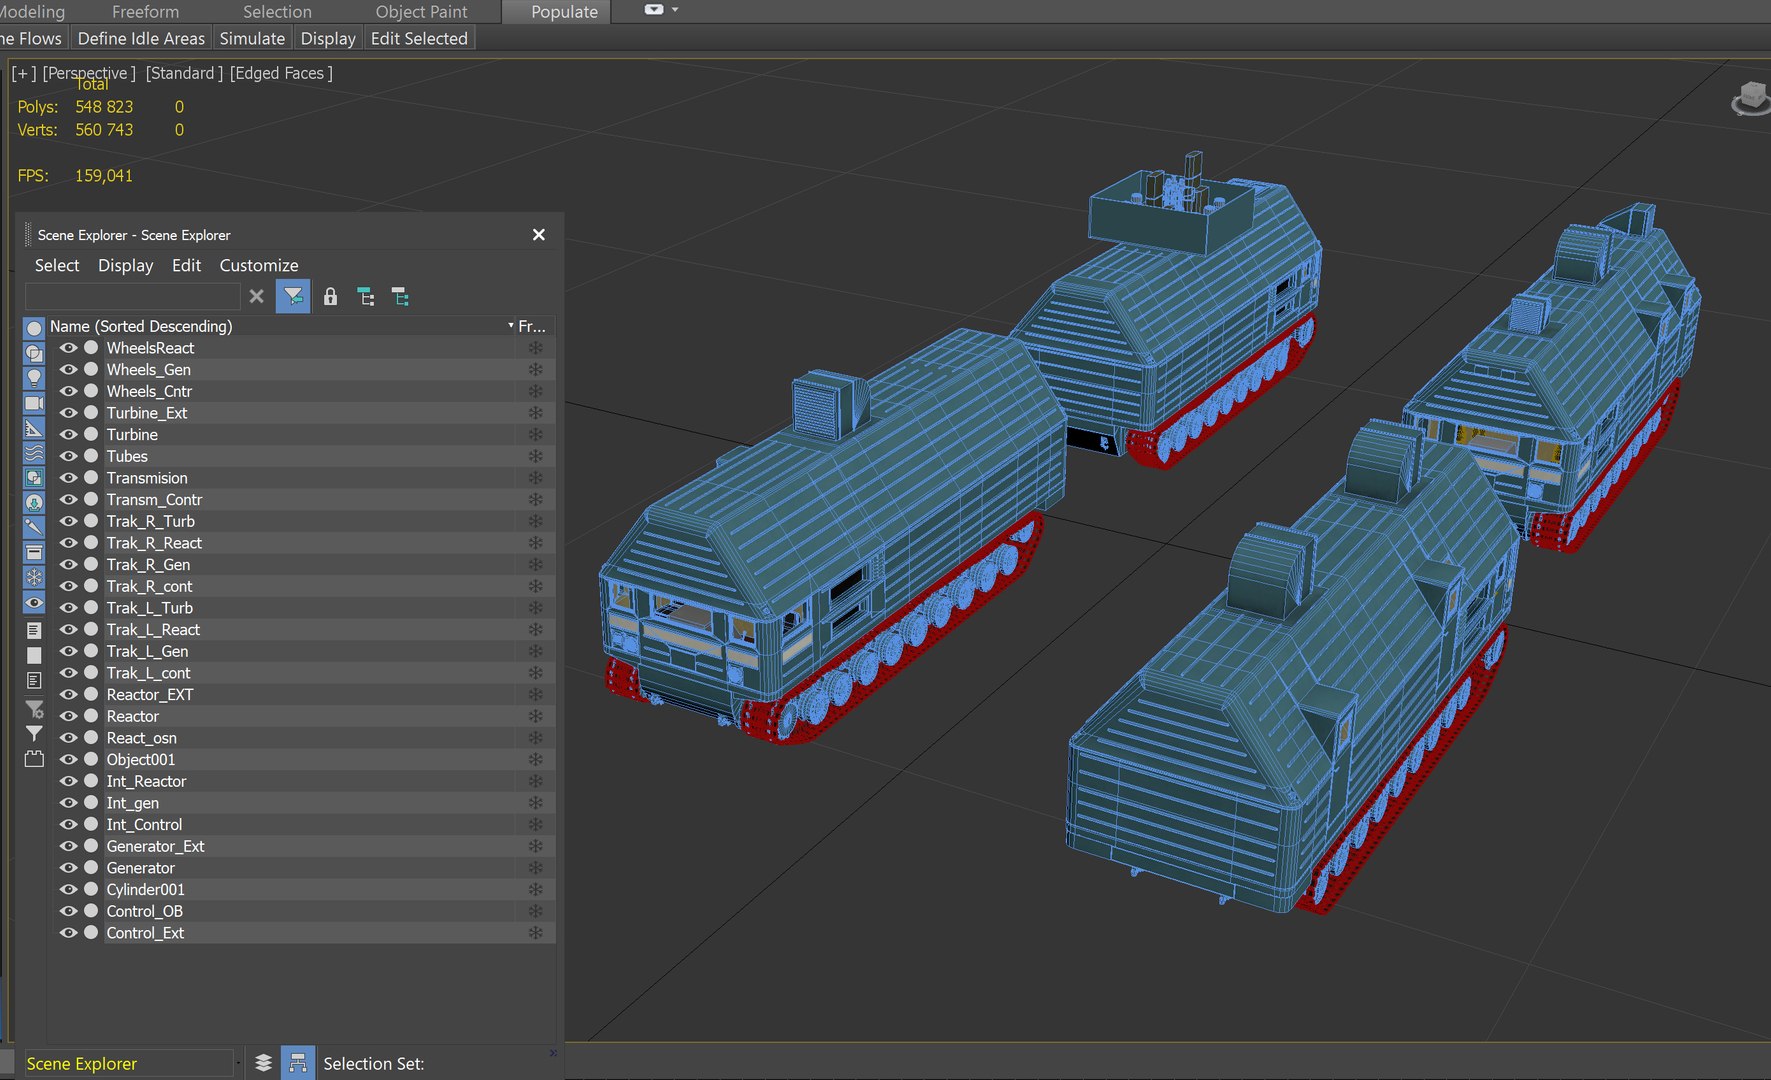Toggle Display Cameras filter icon

(34, 403)
